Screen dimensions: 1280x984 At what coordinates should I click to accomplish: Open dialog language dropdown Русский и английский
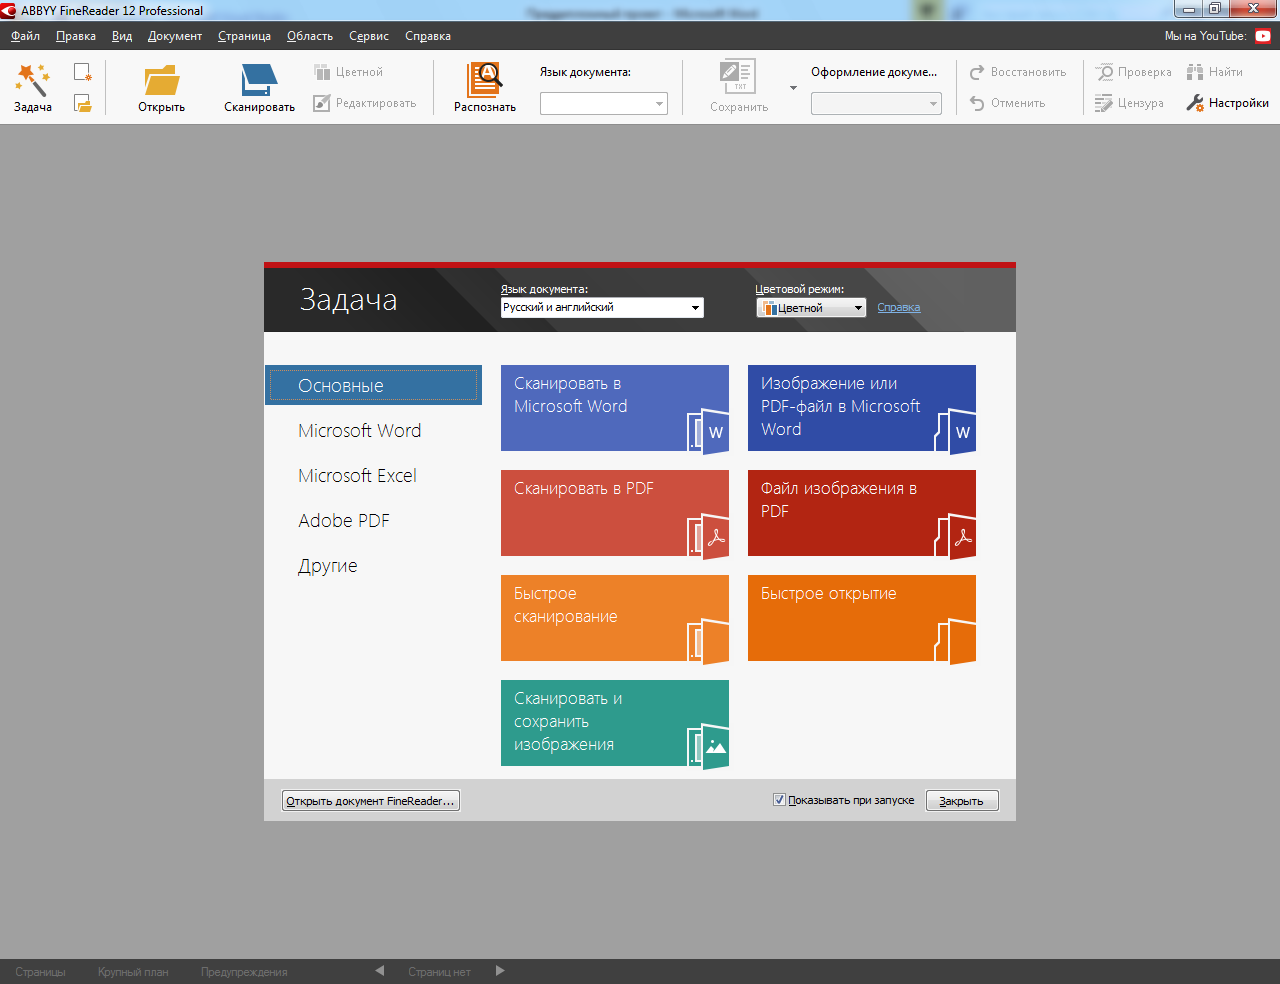pyautogui.click(x=602, y=308)
